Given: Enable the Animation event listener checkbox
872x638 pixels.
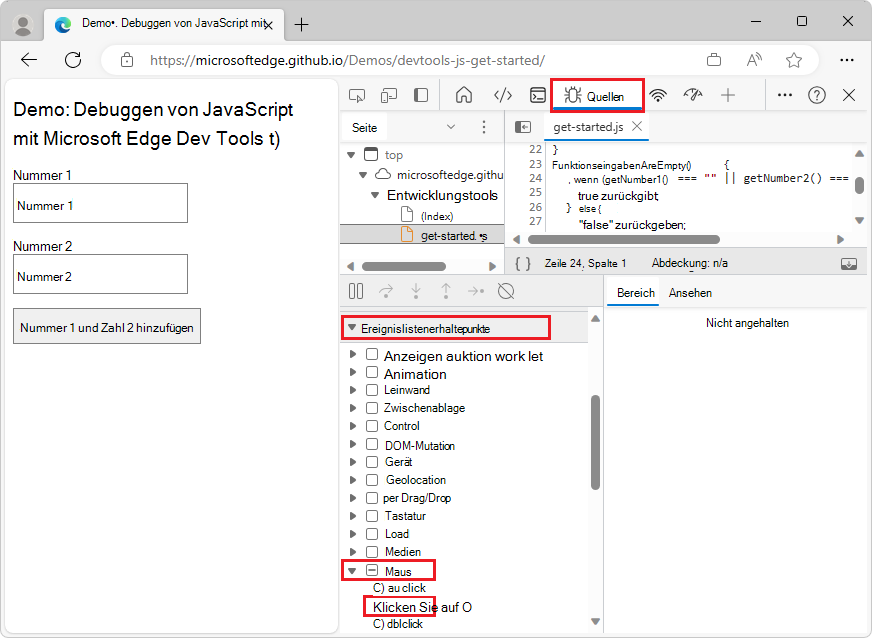Looking at the screenshot, I should [371, 371].
